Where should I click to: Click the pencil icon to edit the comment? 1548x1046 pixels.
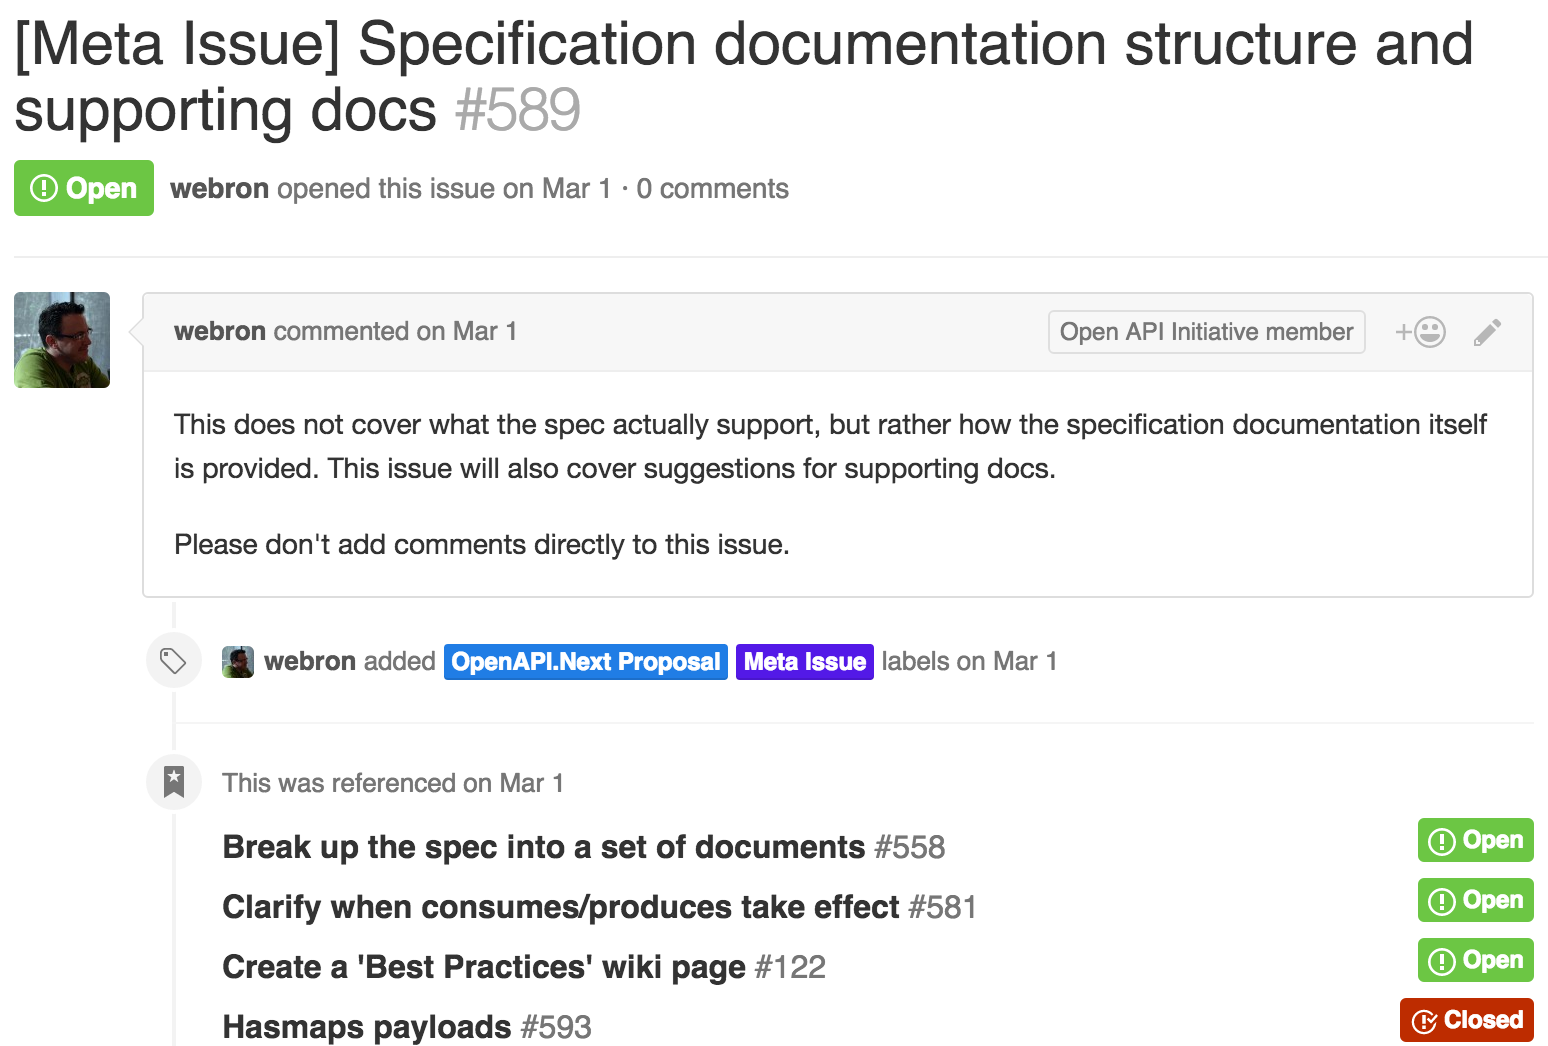(x=1487, y=331)
